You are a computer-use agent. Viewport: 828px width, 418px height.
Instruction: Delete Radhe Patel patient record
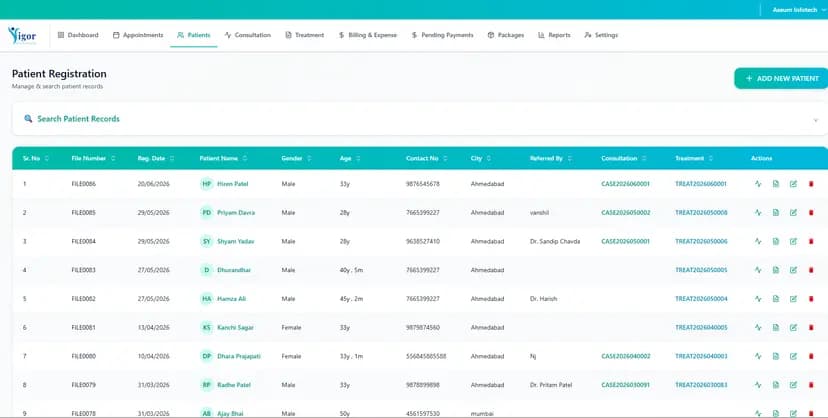[811, 385]
